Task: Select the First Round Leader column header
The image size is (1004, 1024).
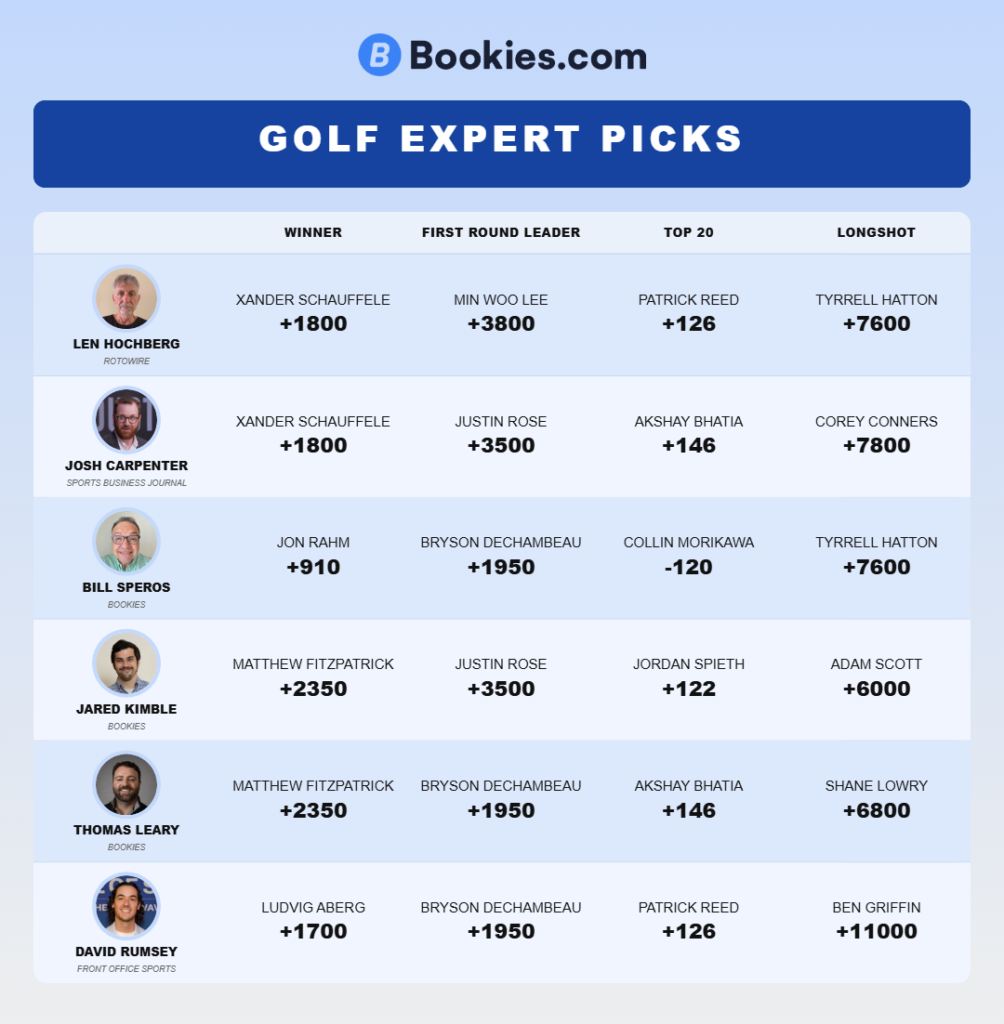Action: coord(501,232)
